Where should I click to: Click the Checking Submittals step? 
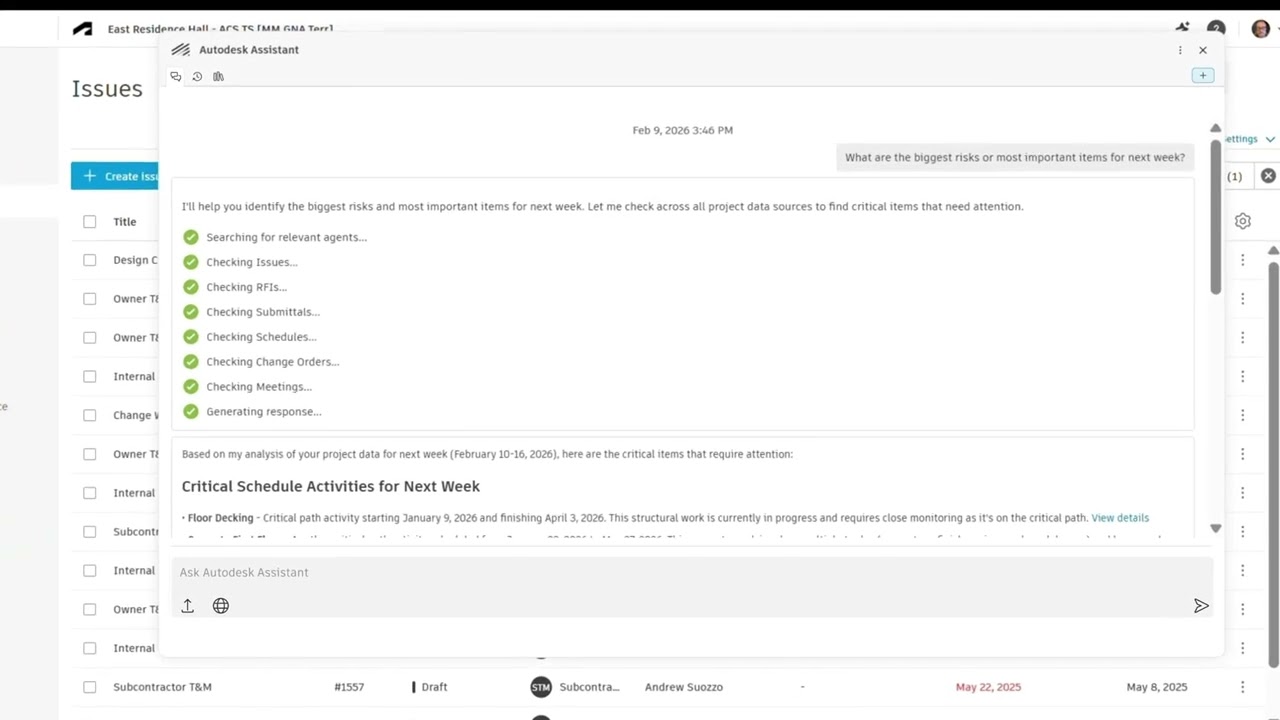pyautogui.click(x=262, y=312)
